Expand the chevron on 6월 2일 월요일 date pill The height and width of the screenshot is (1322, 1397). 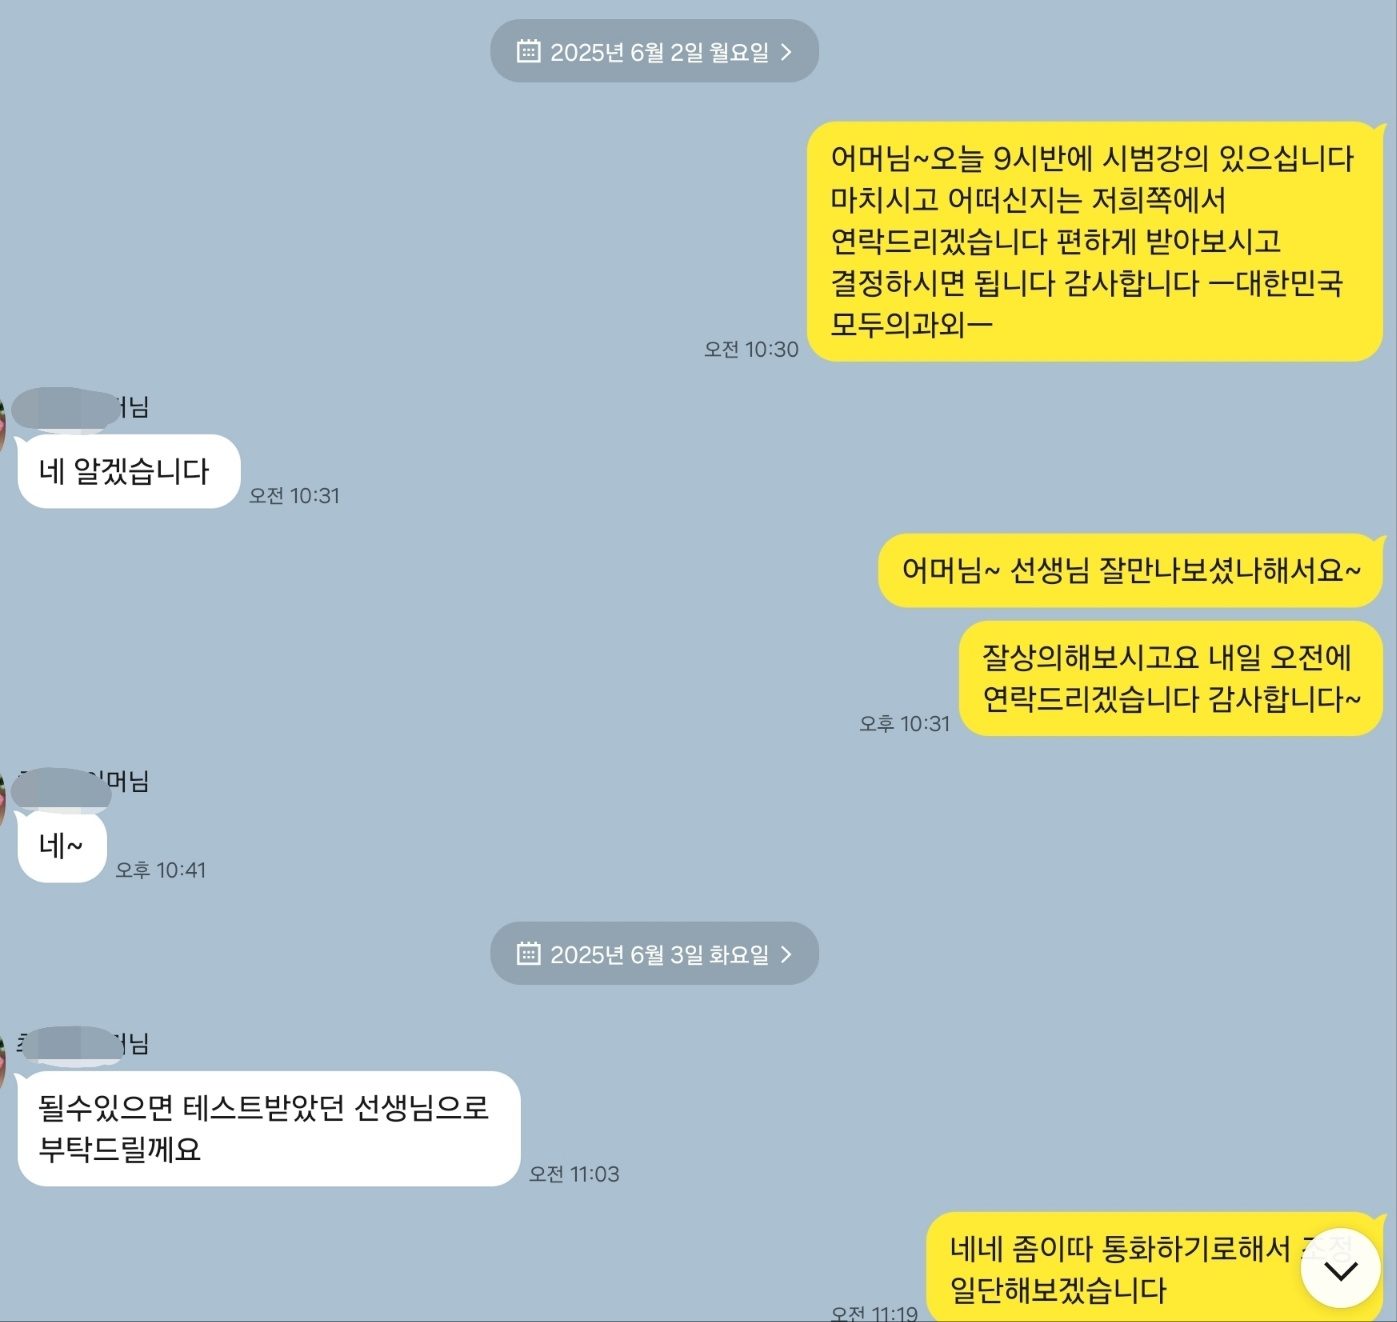click(786, 52)
